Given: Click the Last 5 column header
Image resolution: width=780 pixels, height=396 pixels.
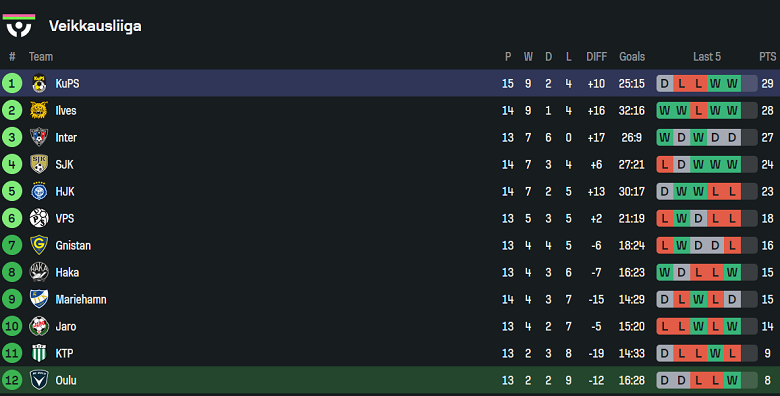Looking at the screenshot, I should point(707,57).
